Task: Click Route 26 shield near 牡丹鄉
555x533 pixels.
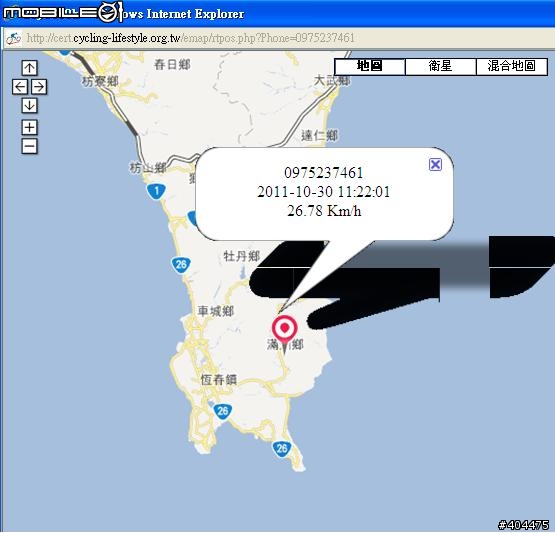Action: [x=181, y=265]
